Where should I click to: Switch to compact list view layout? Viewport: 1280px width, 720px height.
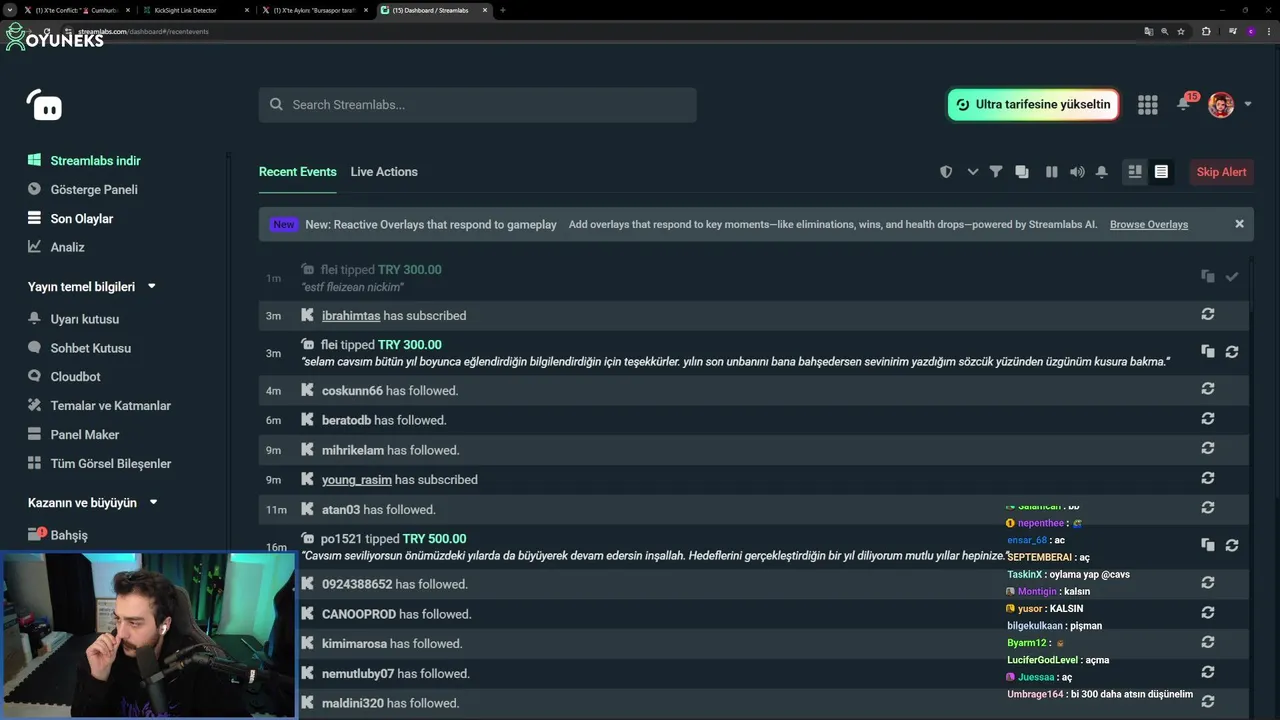pos(1161,172)
